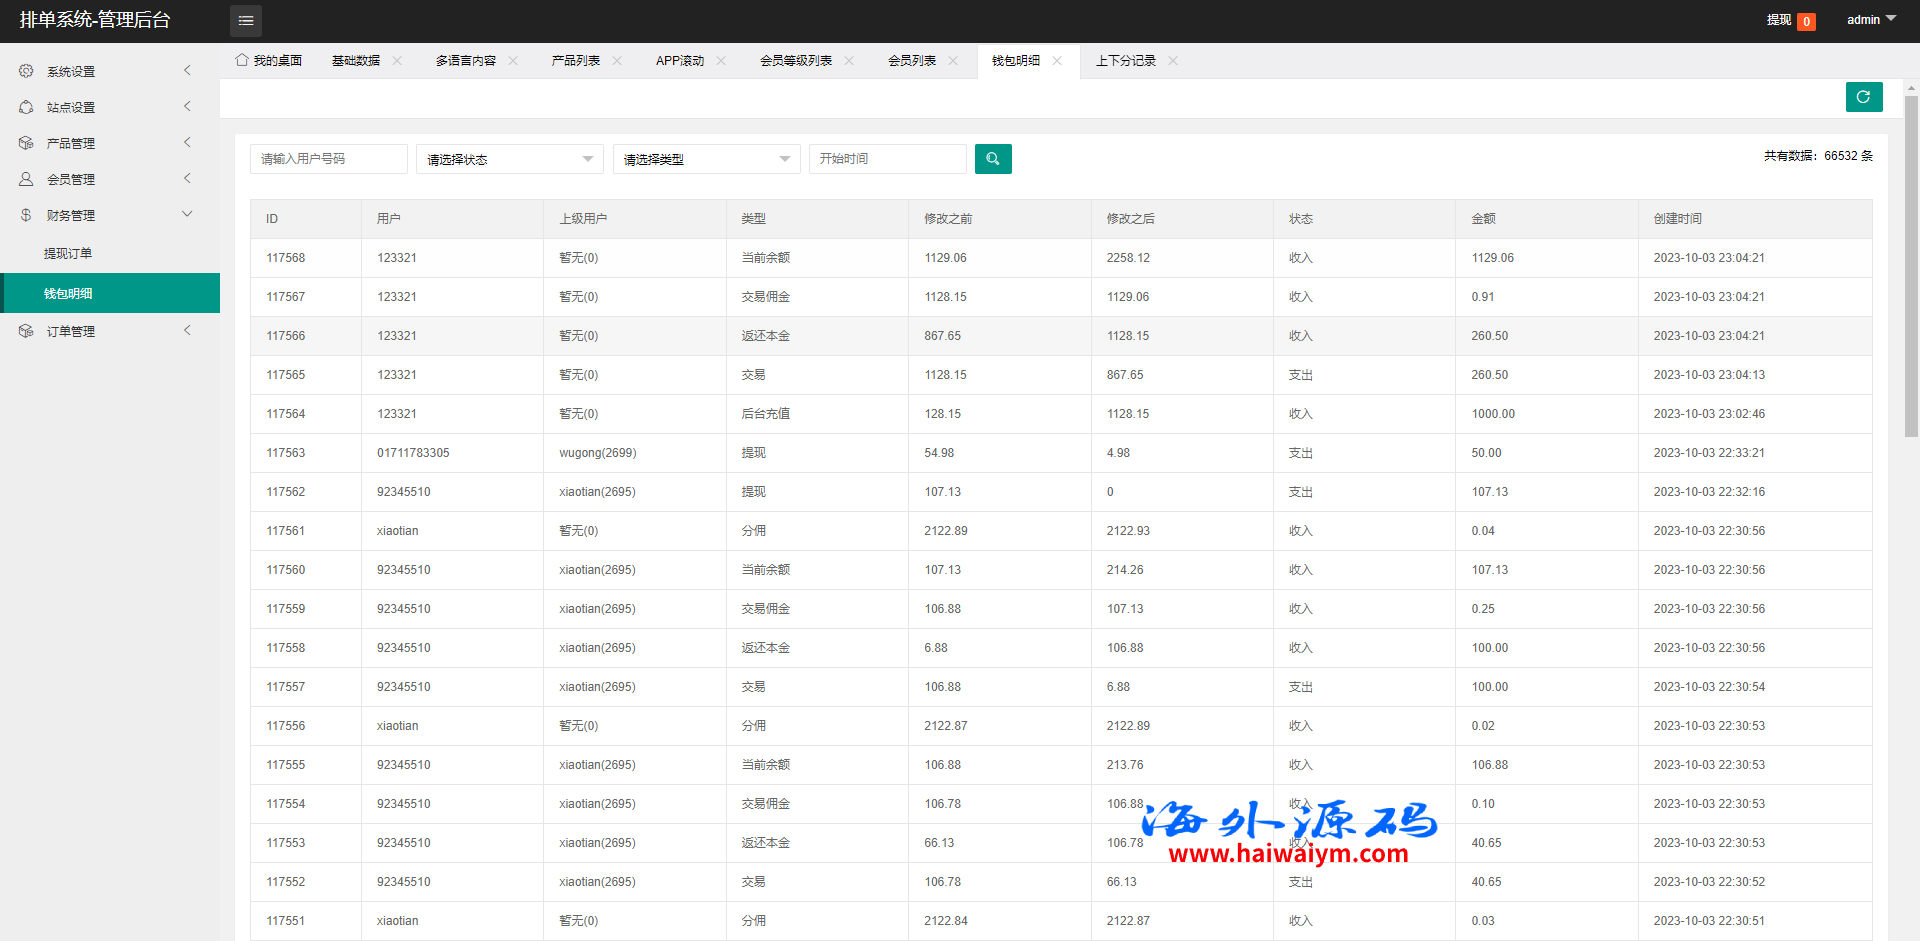
Task: Open the admin user dropdown
Action: pos(1870,20)
